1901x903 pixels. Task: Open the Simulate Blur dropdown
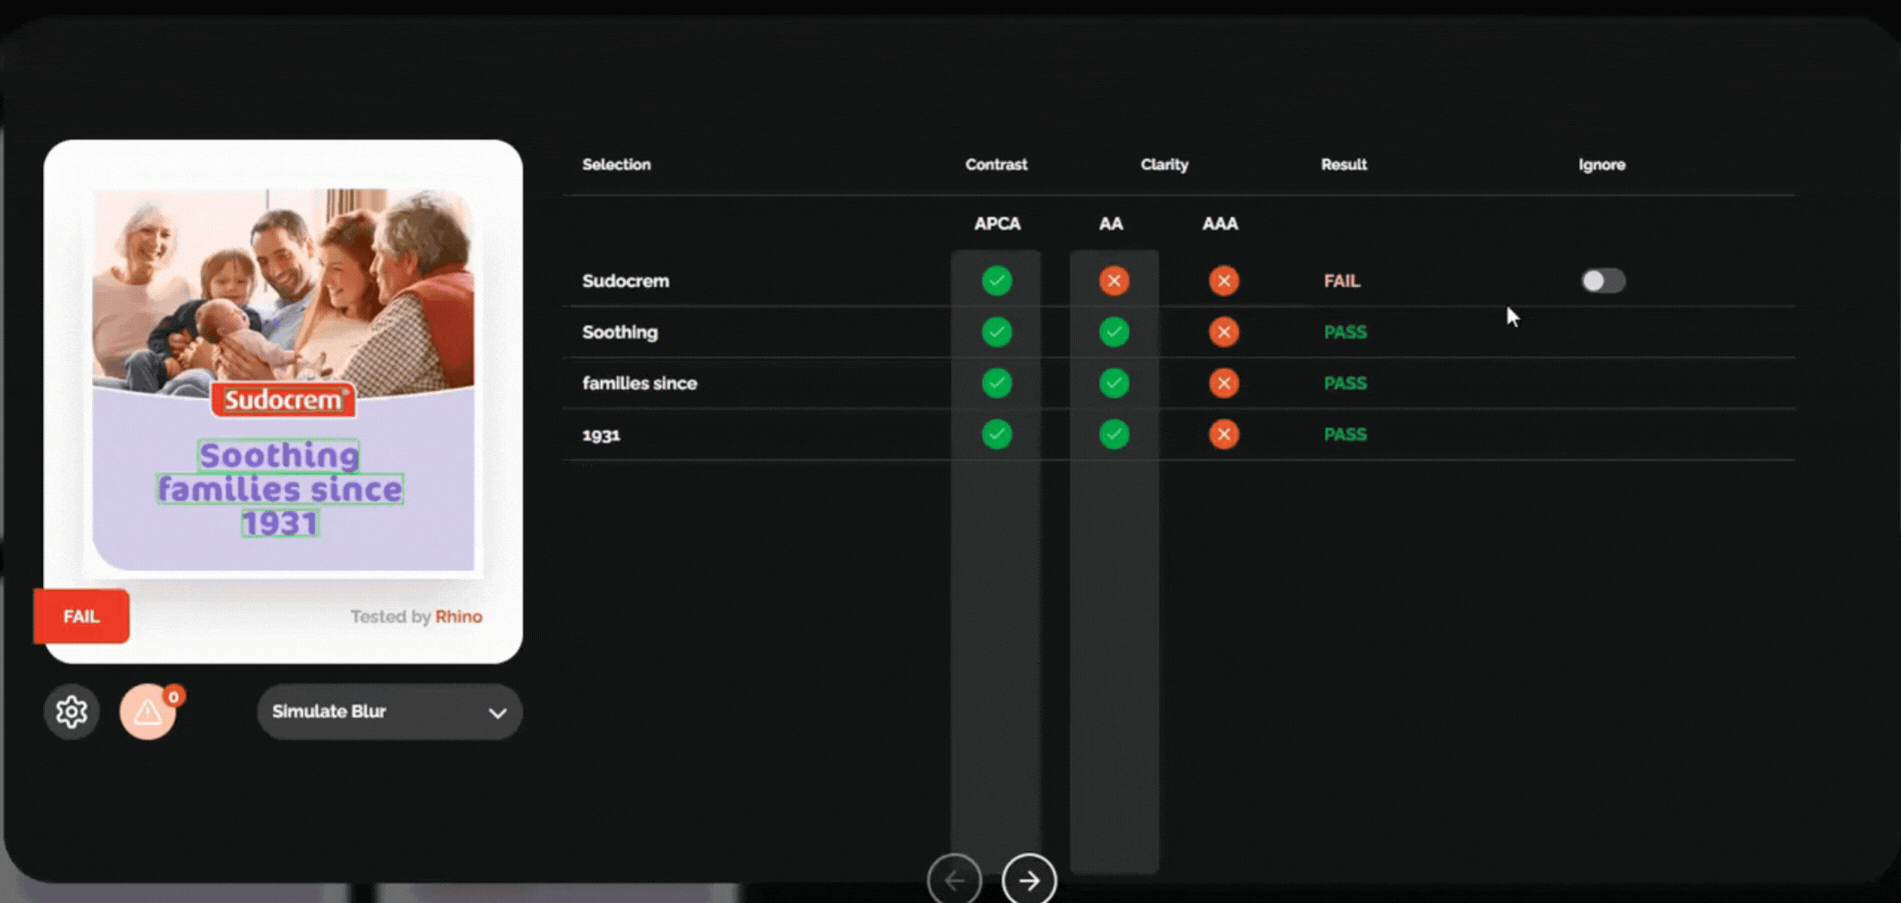(x=390, y=712)
